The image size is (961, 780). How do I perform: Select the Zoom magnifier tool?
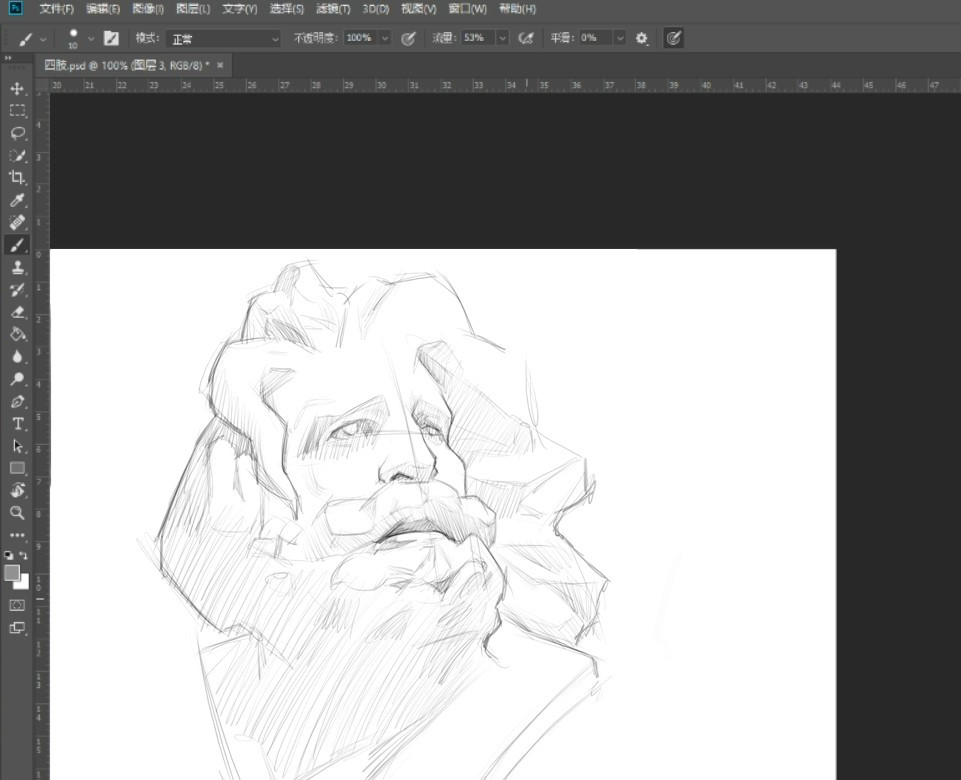tap(17, 513)
